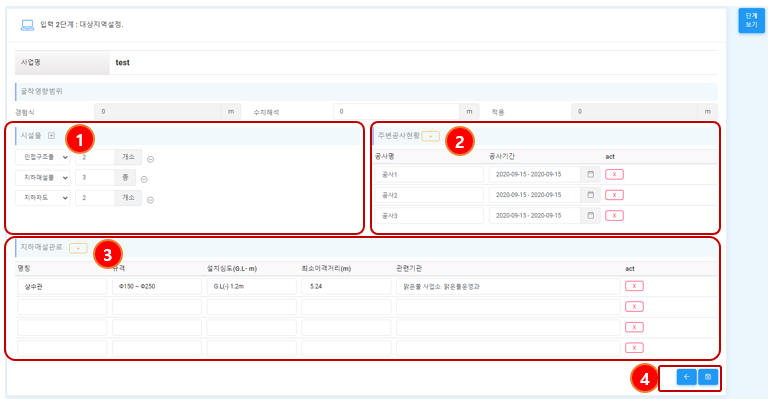Delete the 상수관 pipeline row with X button
777x404 pixels.
(x=634, y=286)
